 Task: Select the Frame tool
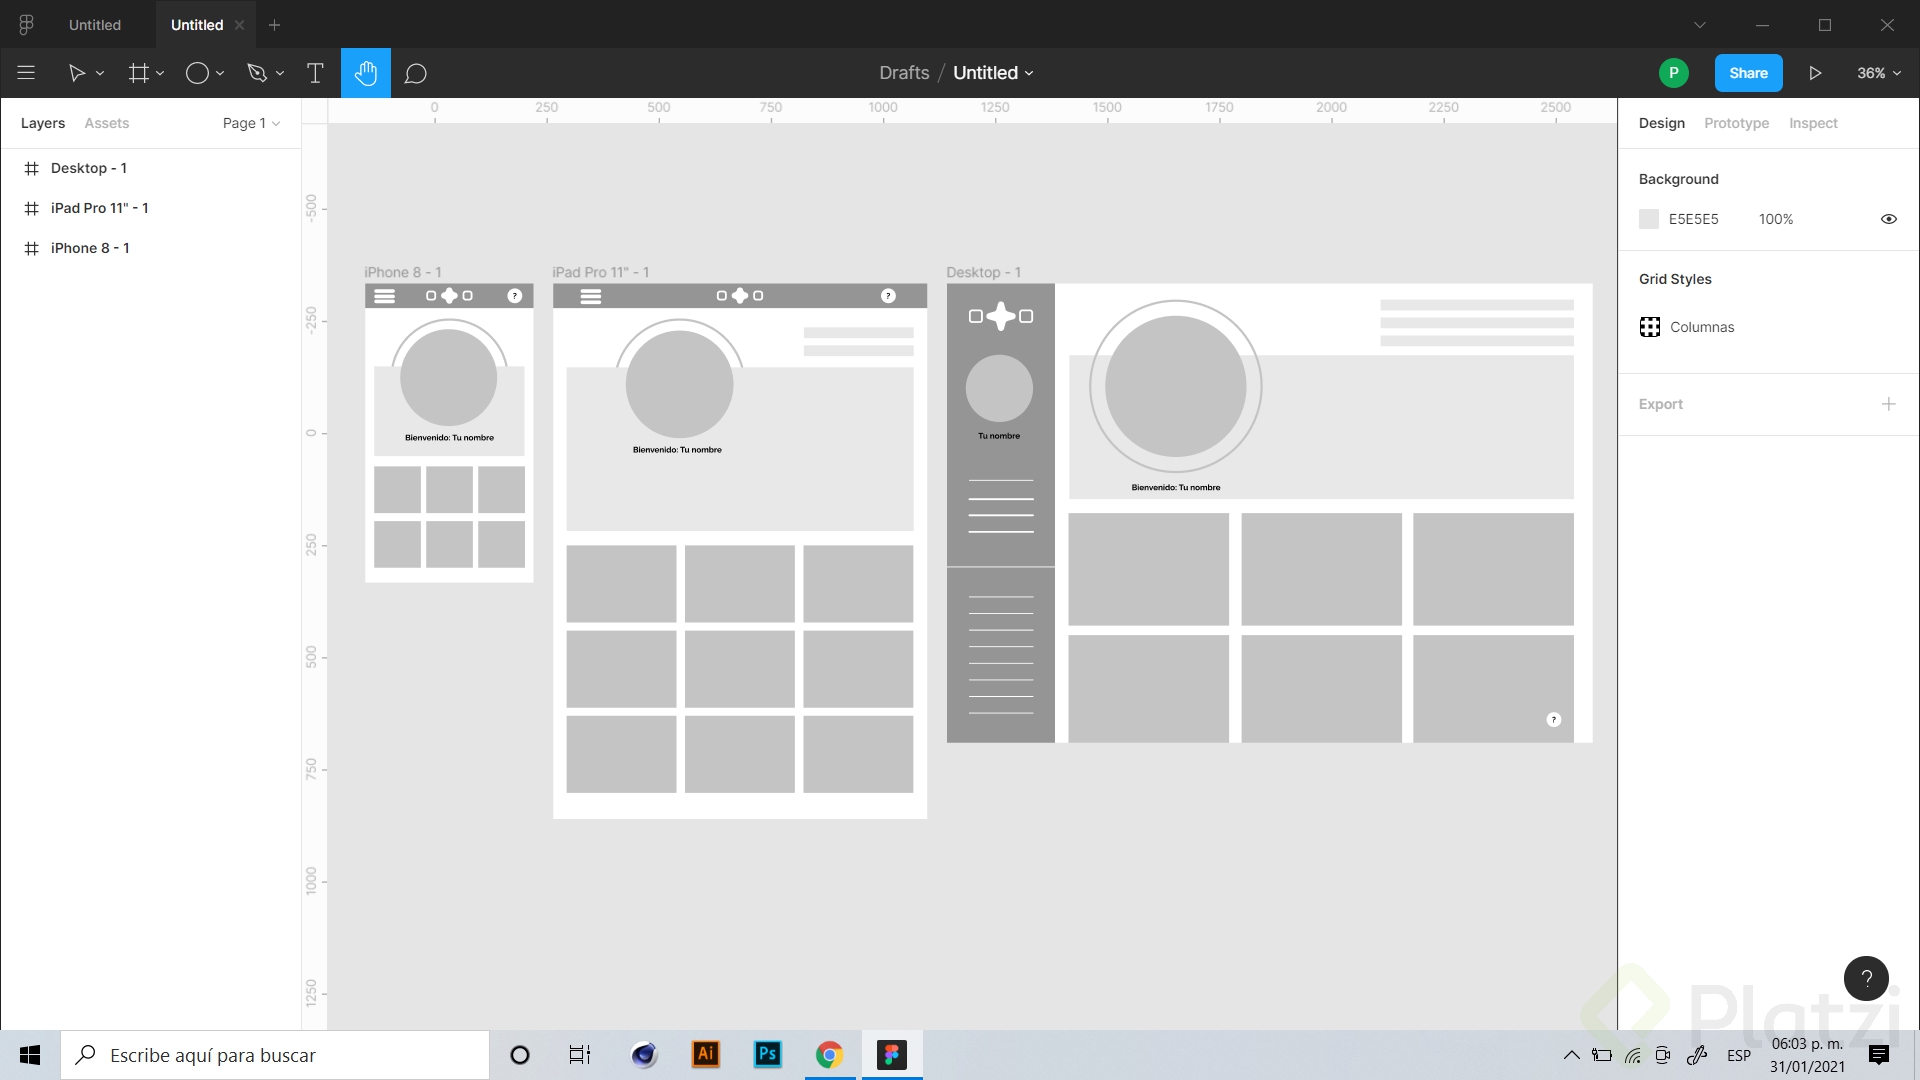[138, 73]
